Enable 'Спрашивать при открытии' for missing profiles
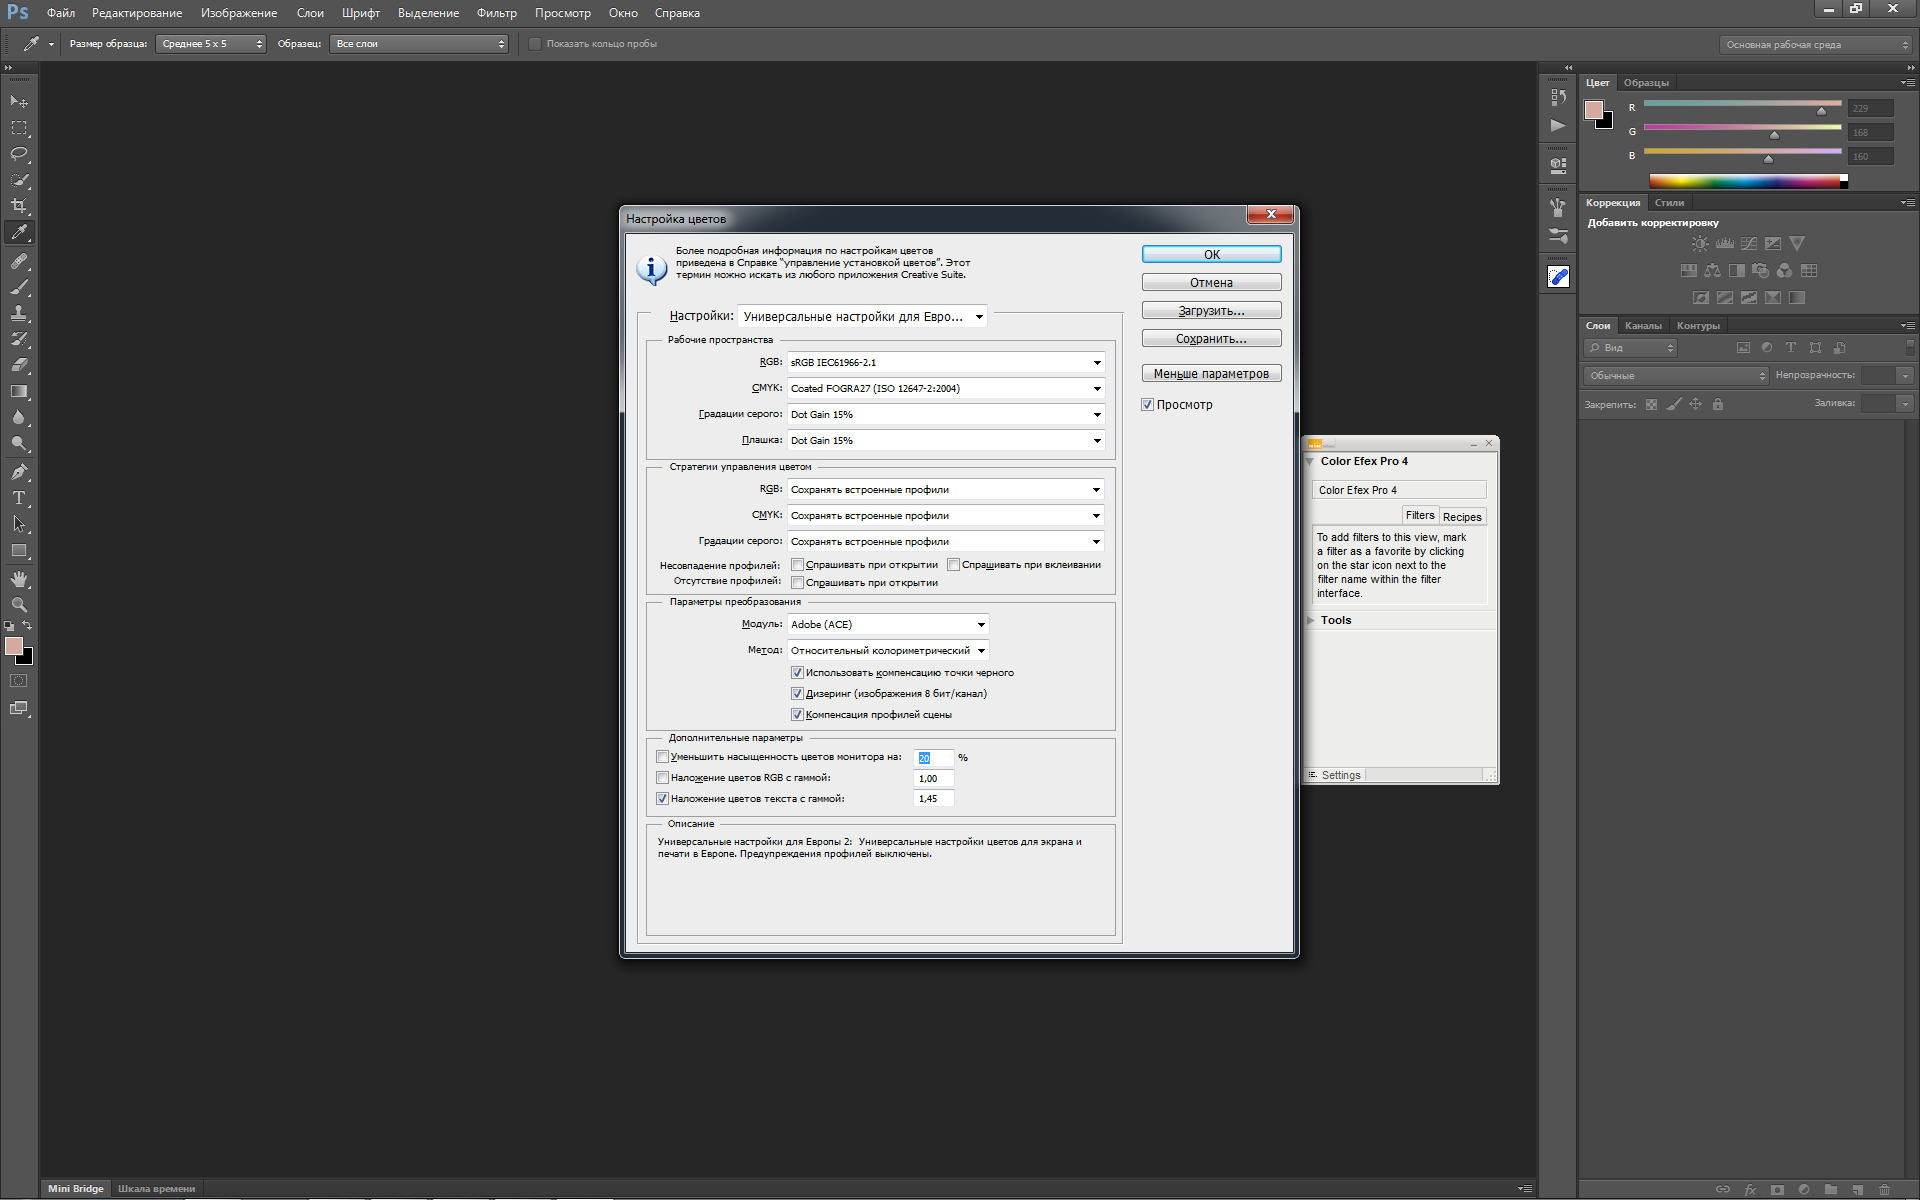 click(x=797, y=582)
